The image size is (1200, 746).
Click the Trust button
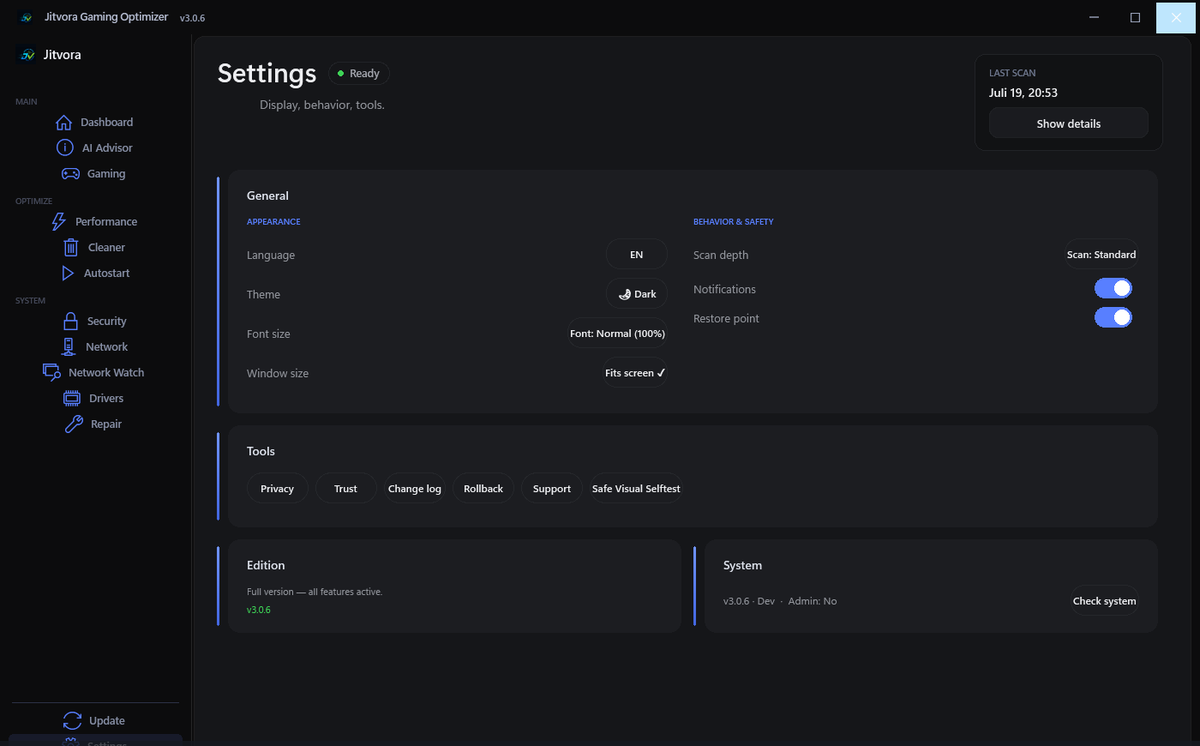click(x=346, y=489)
